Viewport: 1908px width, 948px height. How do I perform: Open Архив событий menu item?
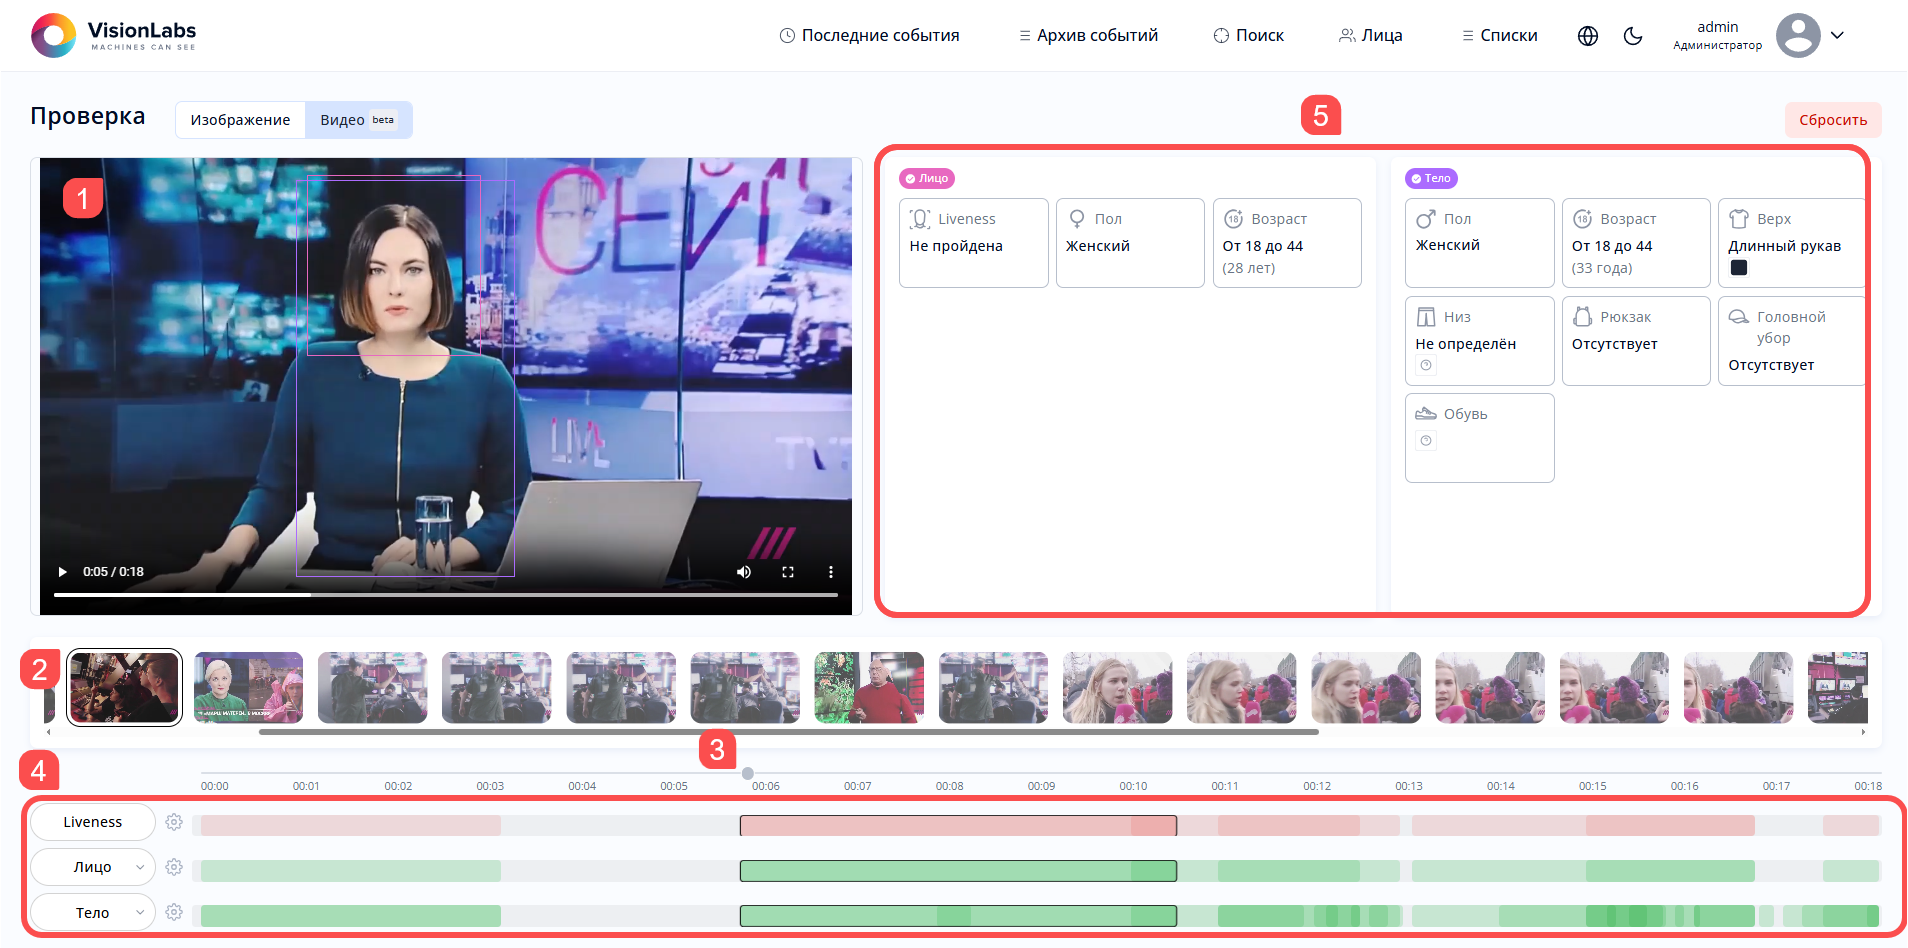point(1088,36)
